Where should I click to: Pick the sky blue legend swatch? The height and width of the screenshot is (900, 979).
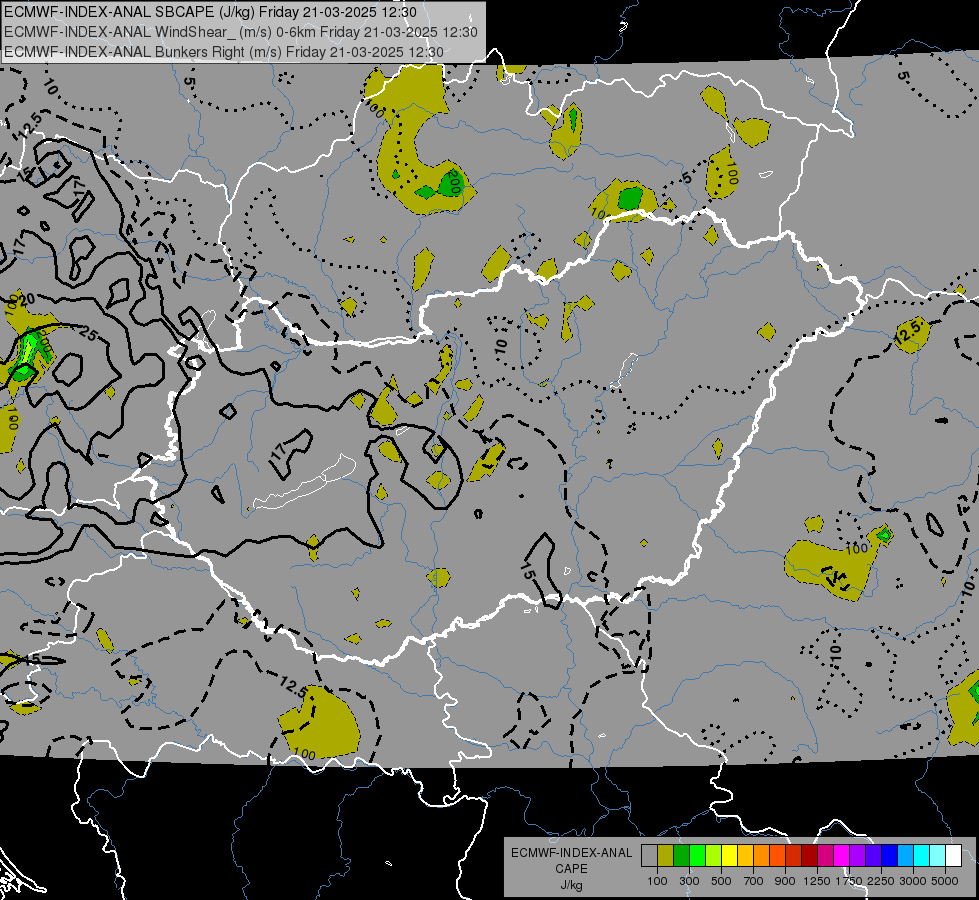(x=906, y=856)
